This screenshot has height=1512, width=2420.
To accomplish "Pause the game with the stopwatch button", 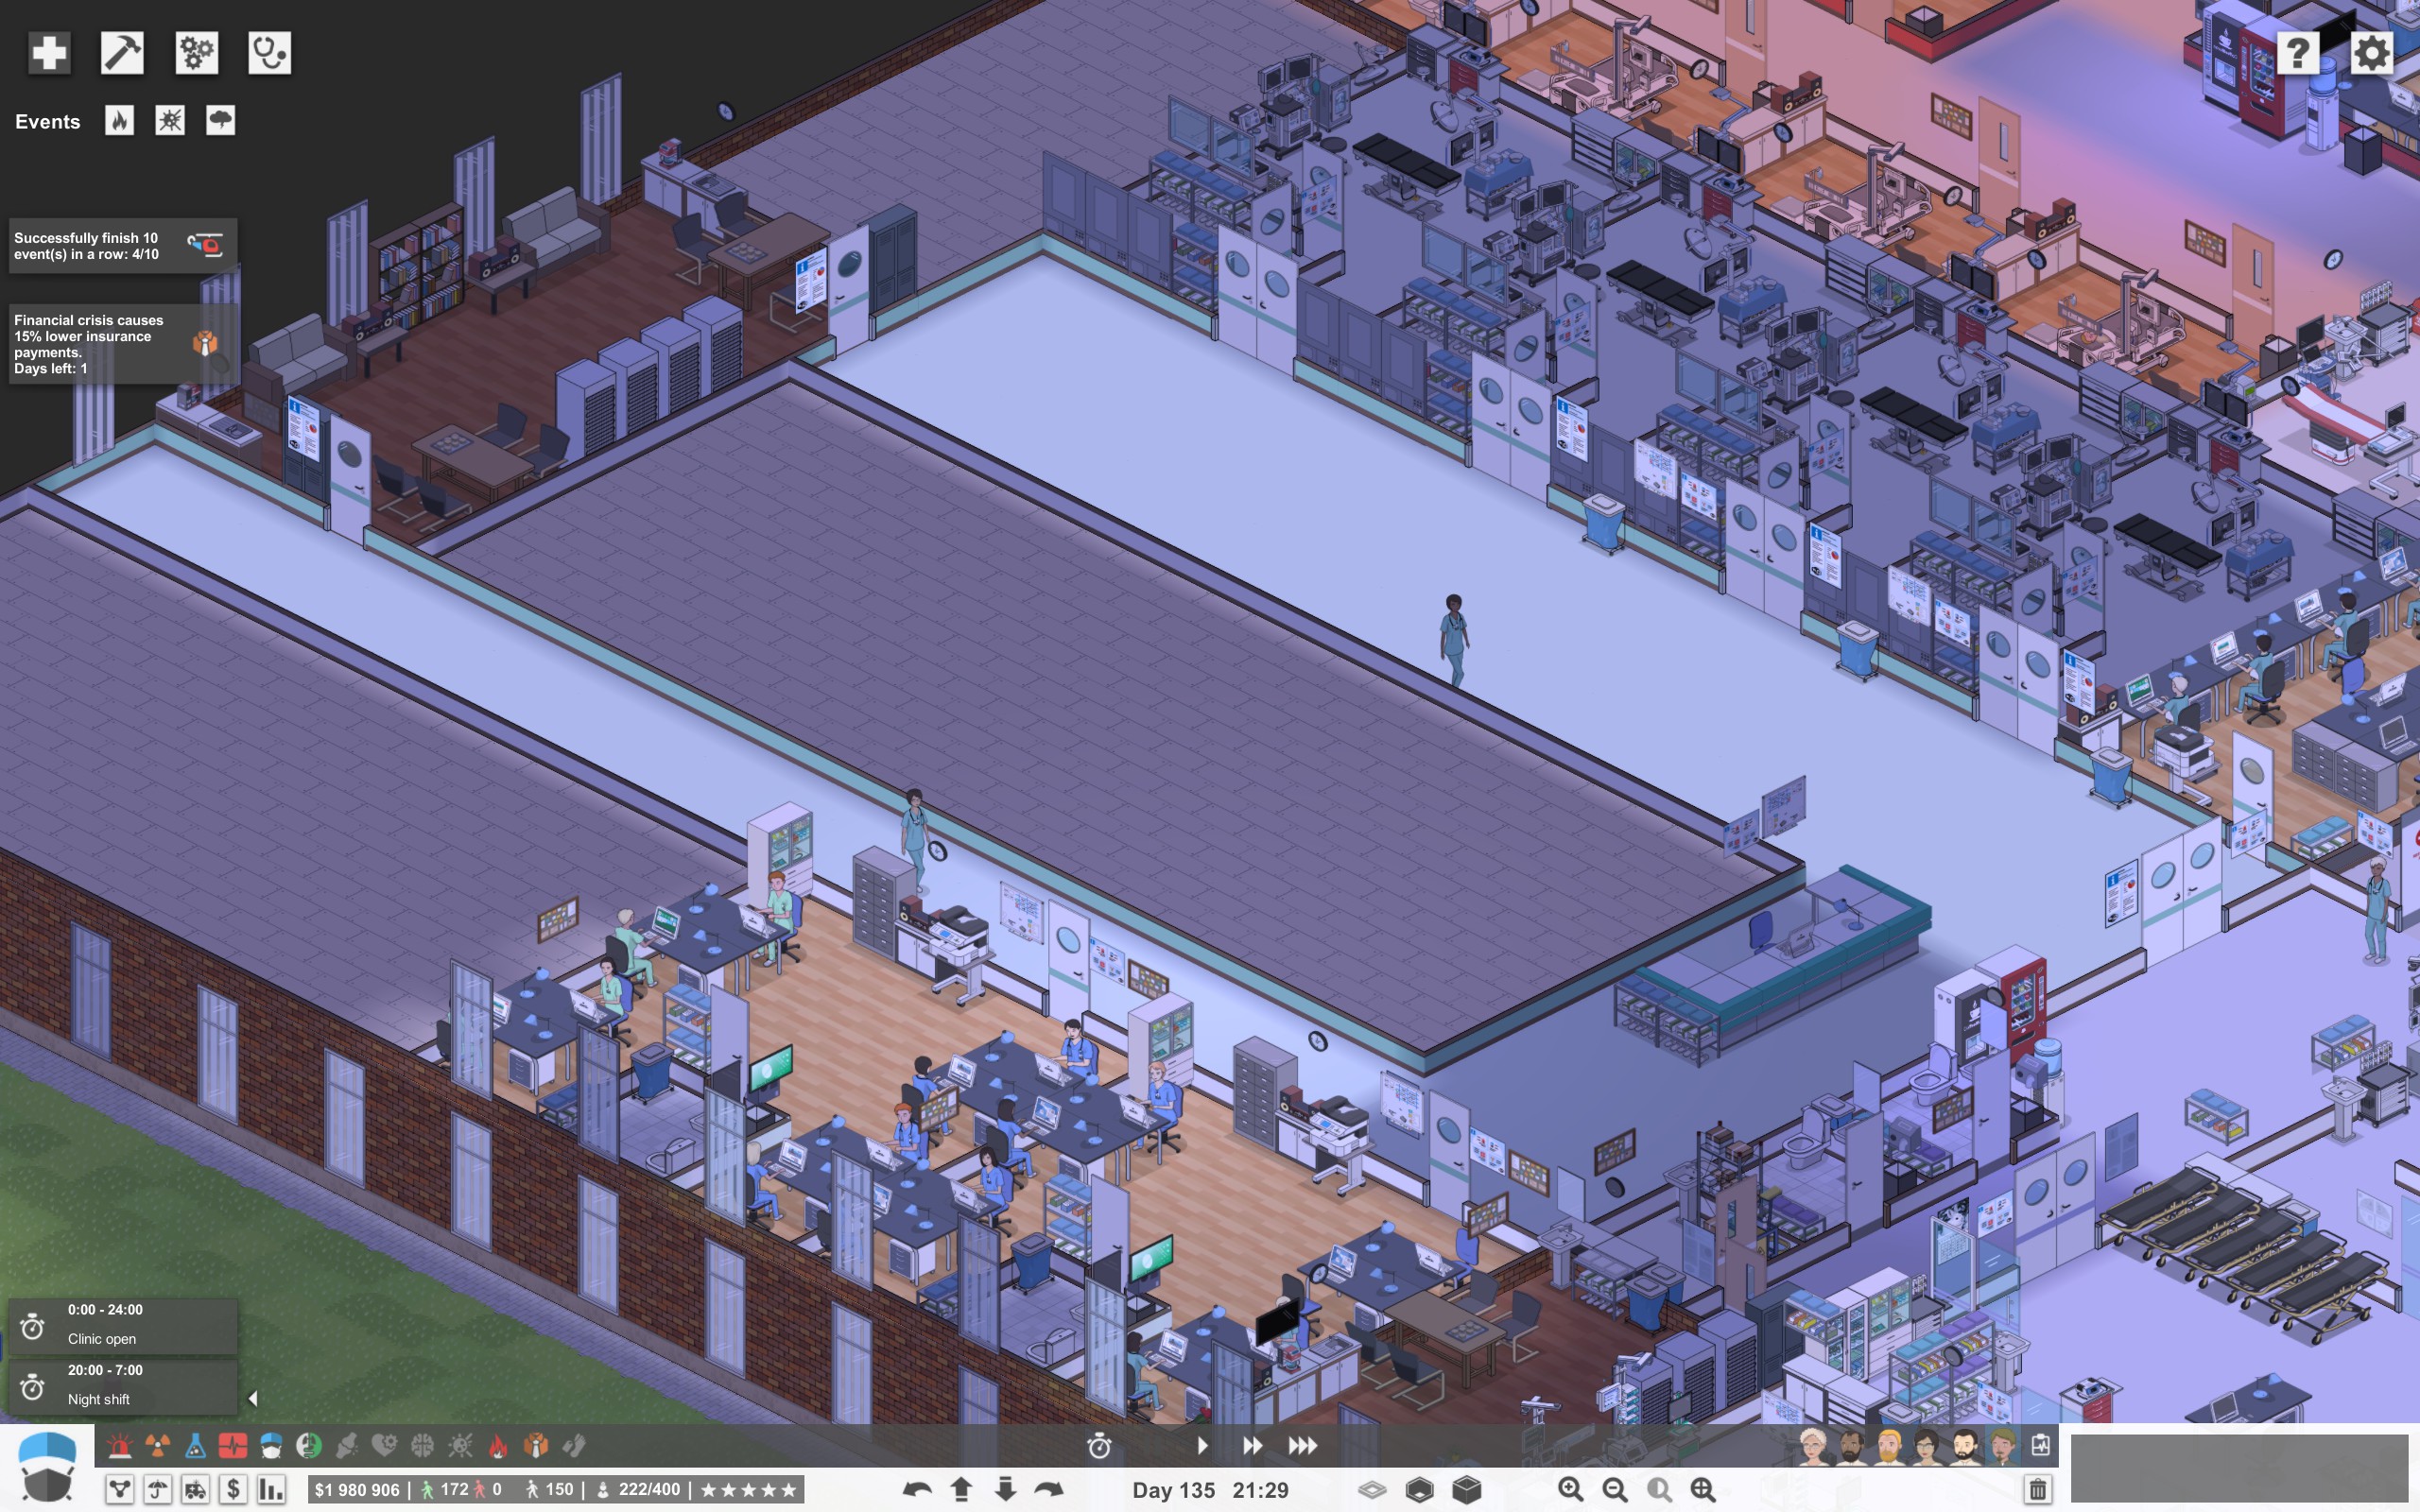I will click(1099, 1446).
